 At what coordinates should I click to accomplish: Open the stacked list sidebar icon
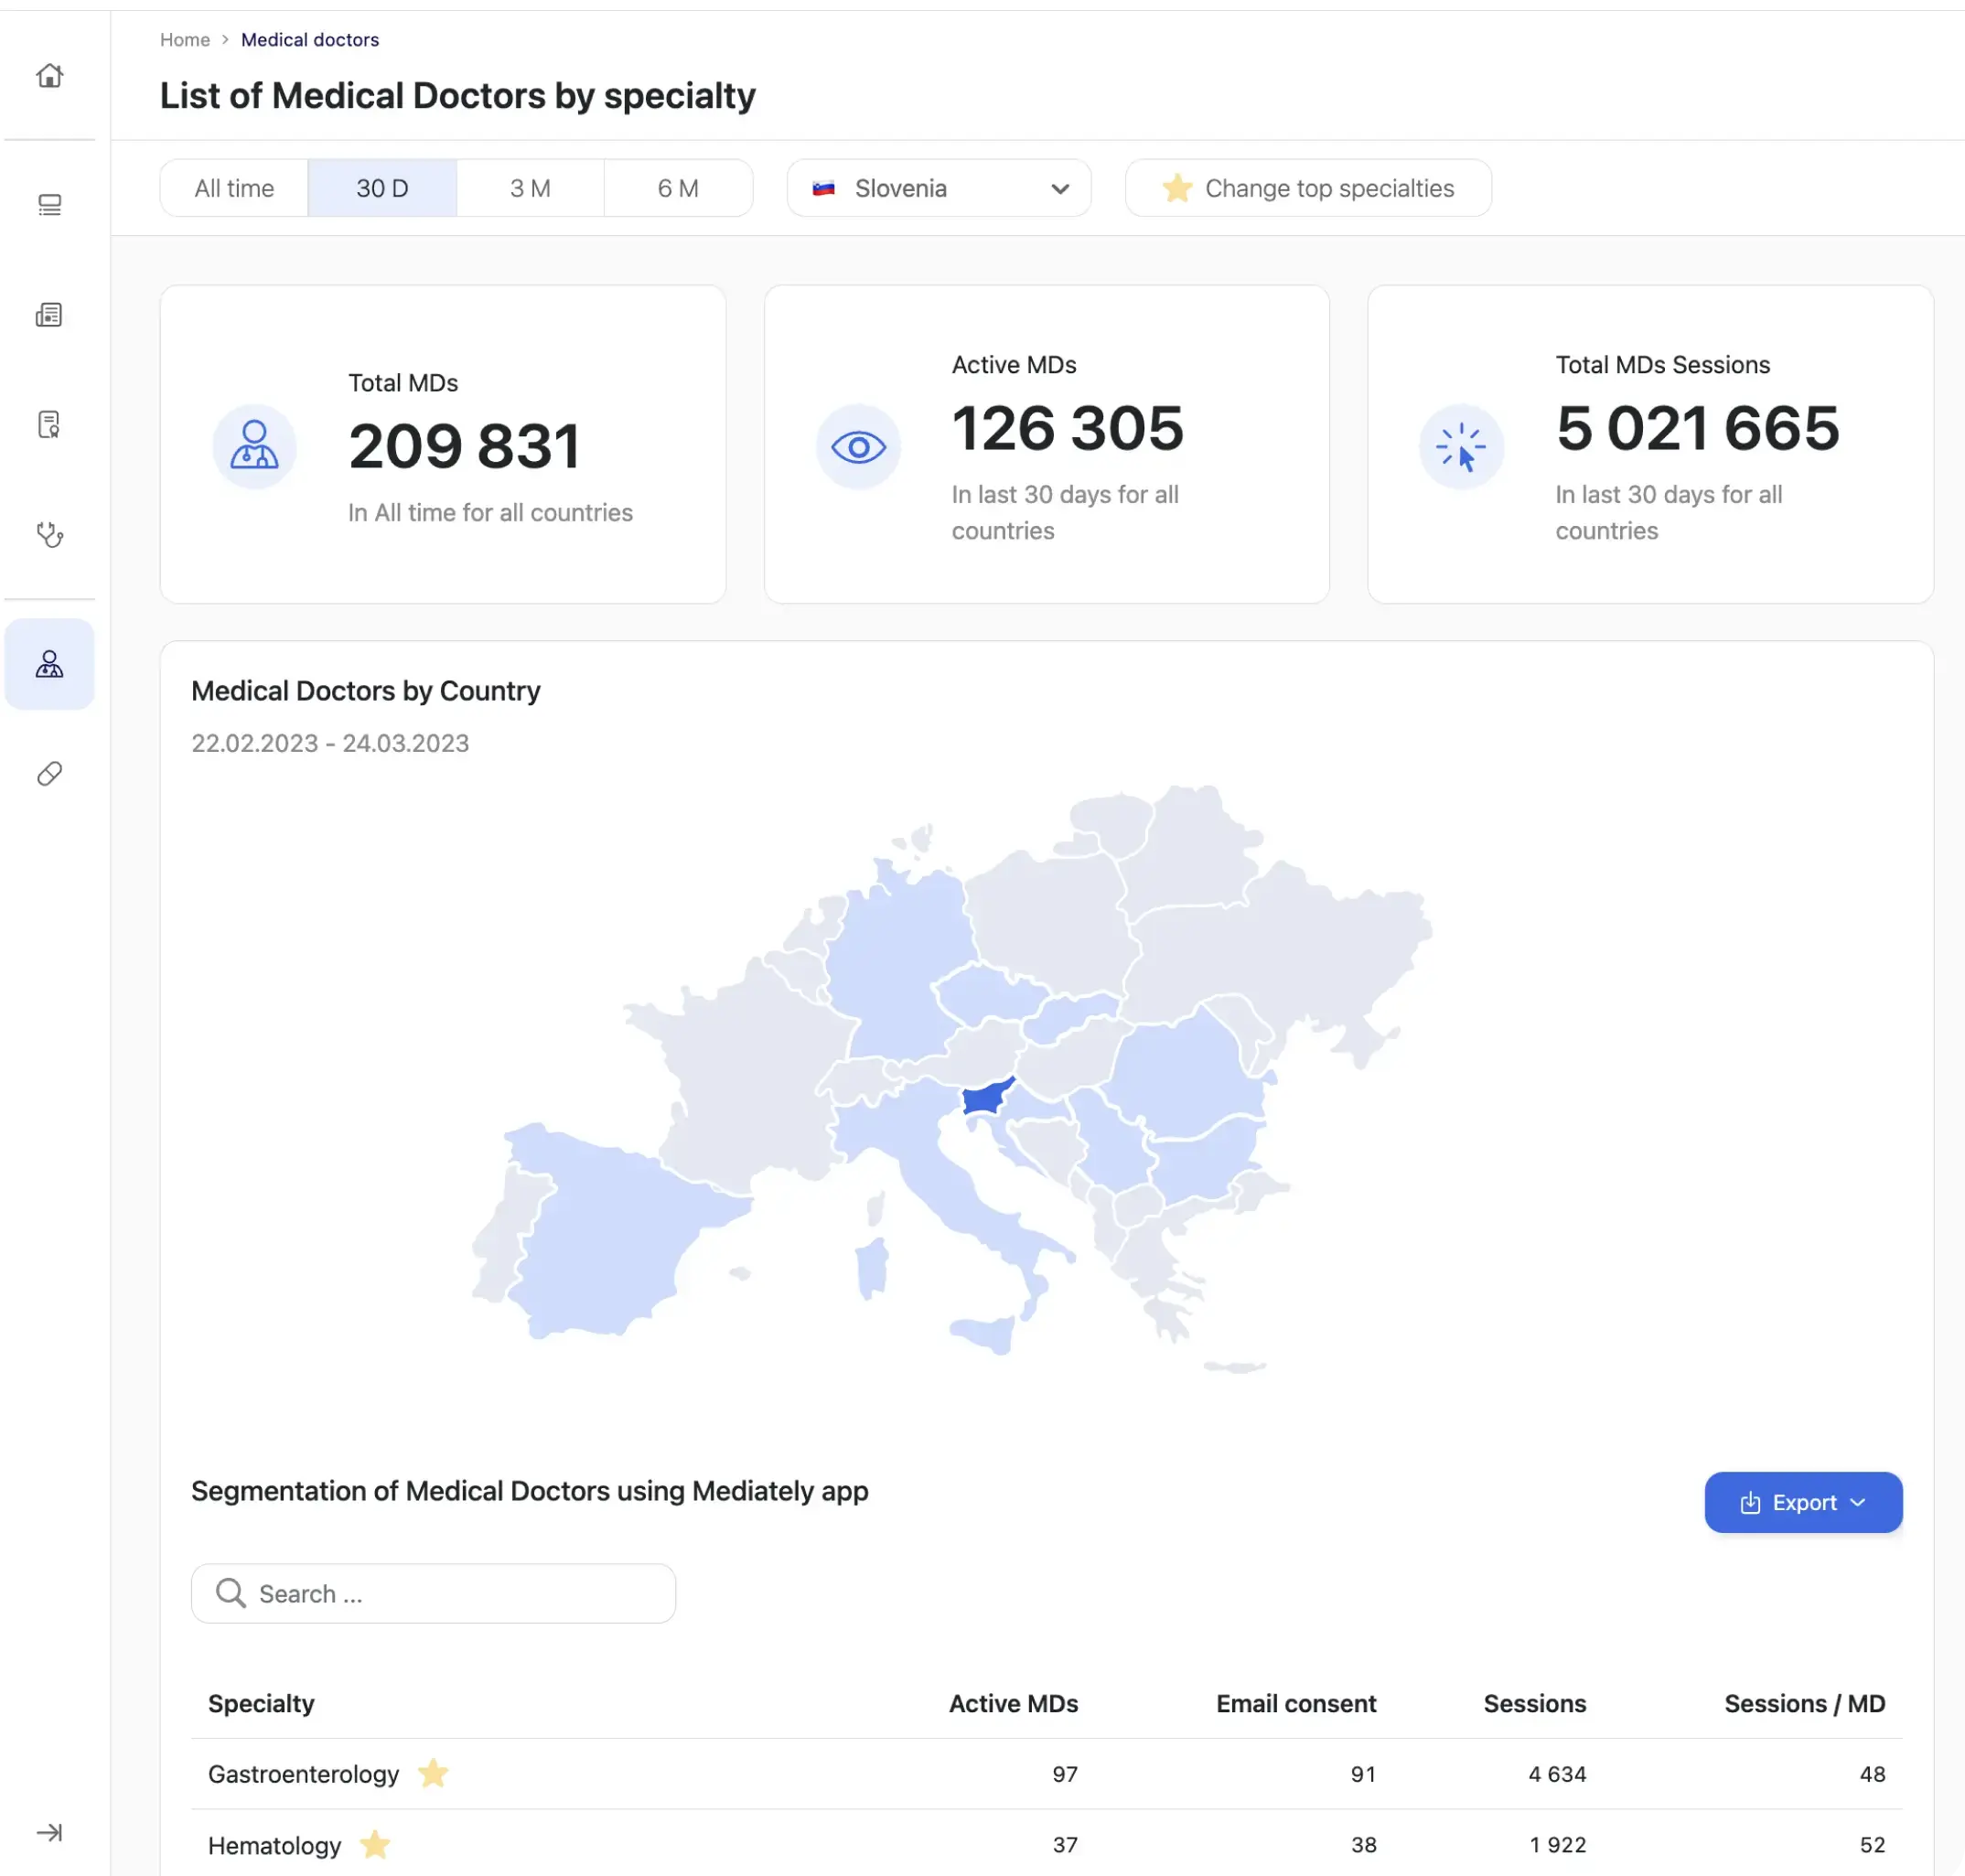[49, 205]
